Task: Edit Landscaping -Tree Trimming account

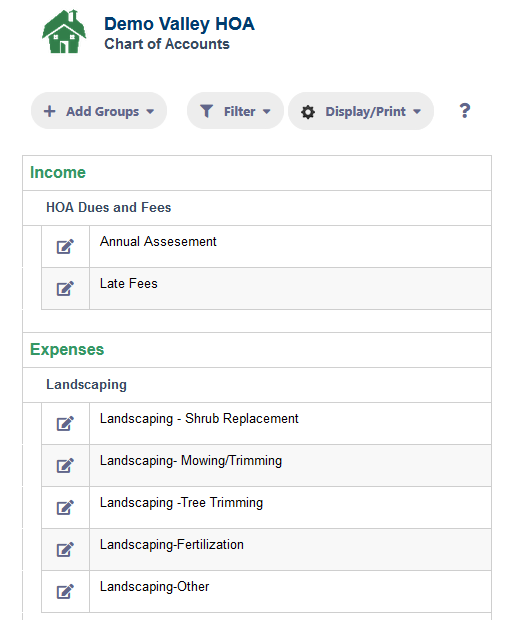Action: coord(65,507)
